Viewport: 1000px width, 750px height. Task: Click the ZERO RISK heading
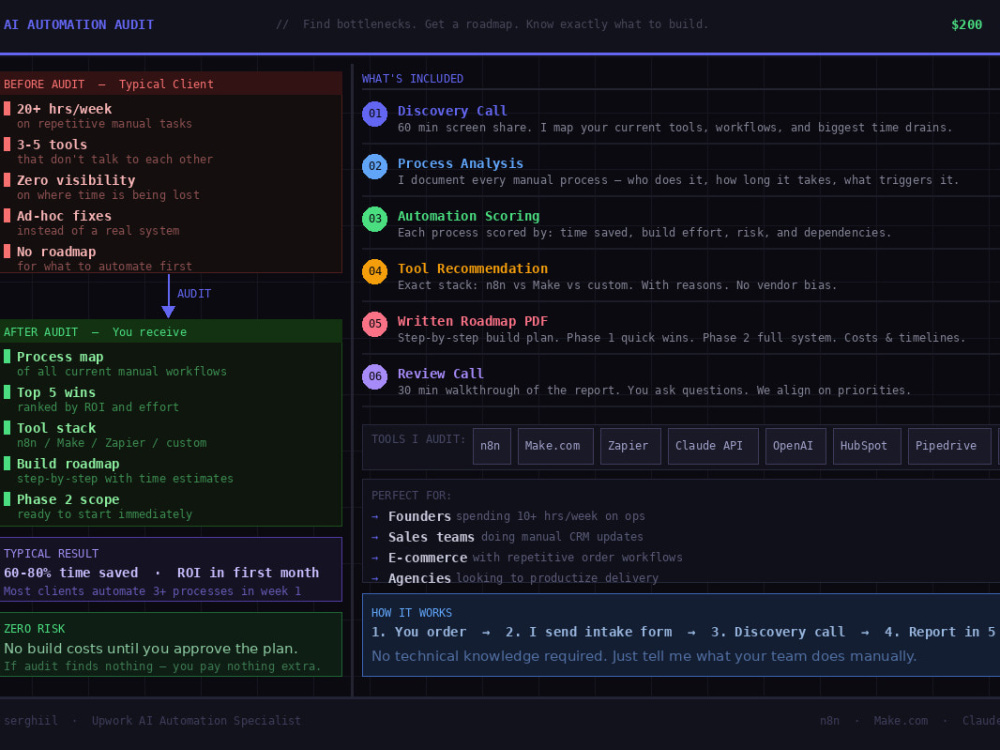[x=34, y=629]
